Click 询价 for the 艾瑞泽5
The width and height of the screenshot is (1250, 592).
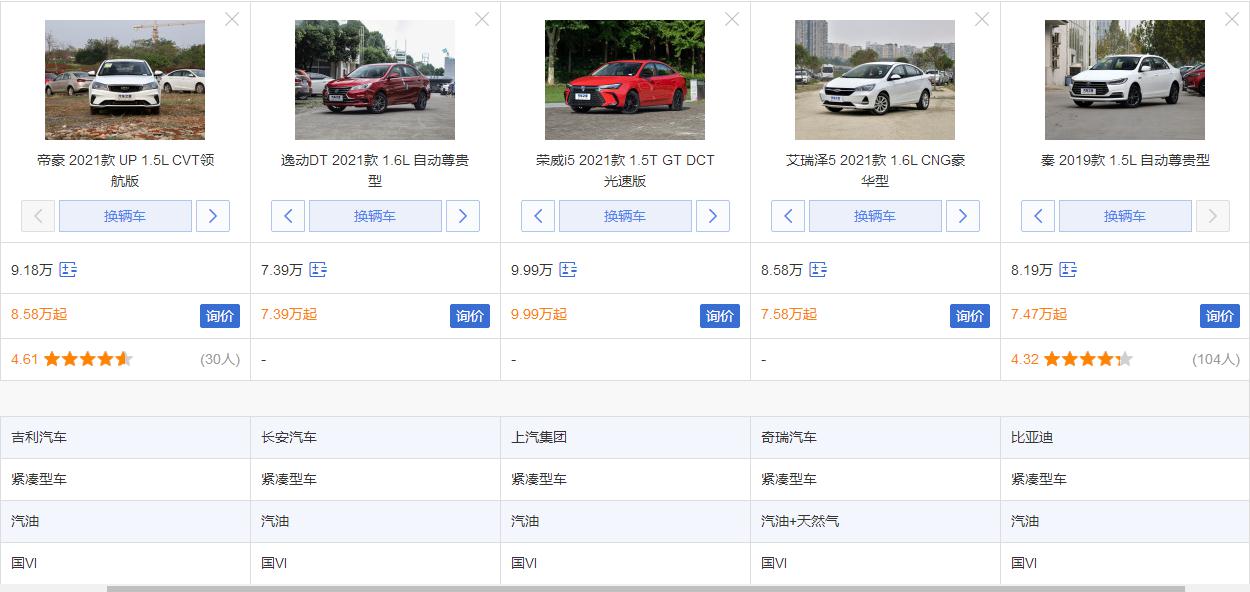(x=969, y=315)
